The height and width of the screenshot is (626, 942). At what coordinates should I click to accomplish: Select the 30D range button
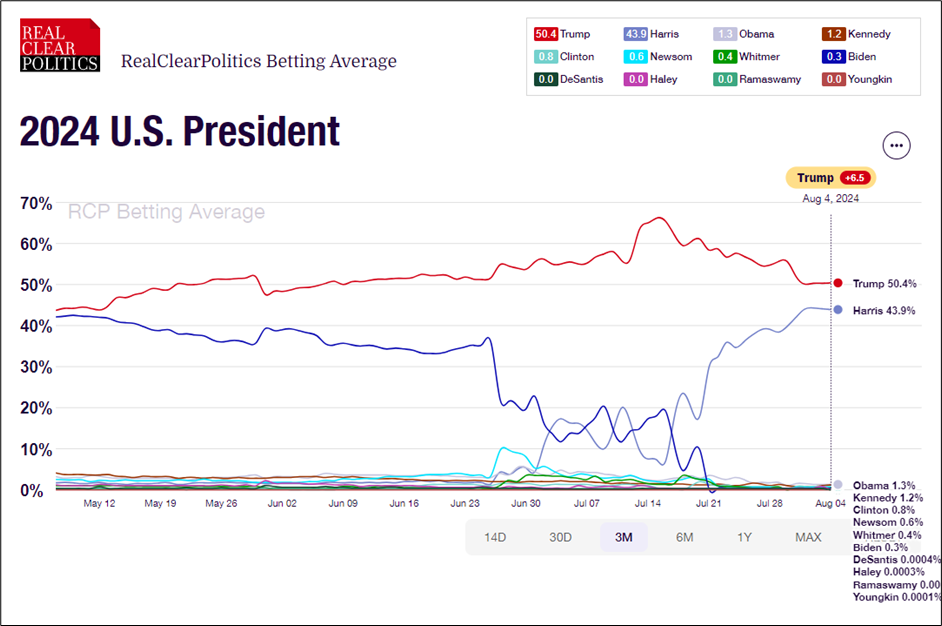(559, 537)
